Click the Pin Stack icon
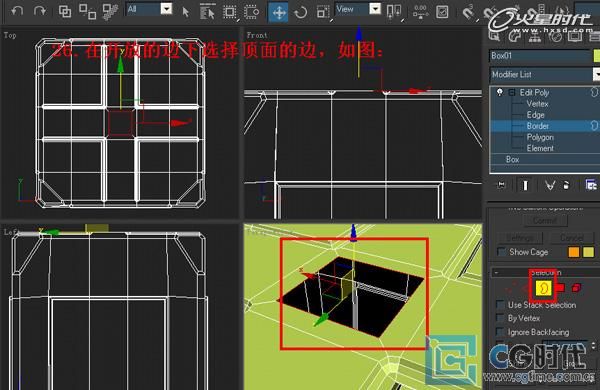This screenshot has height=390, width=600. [x=501, y=185]
